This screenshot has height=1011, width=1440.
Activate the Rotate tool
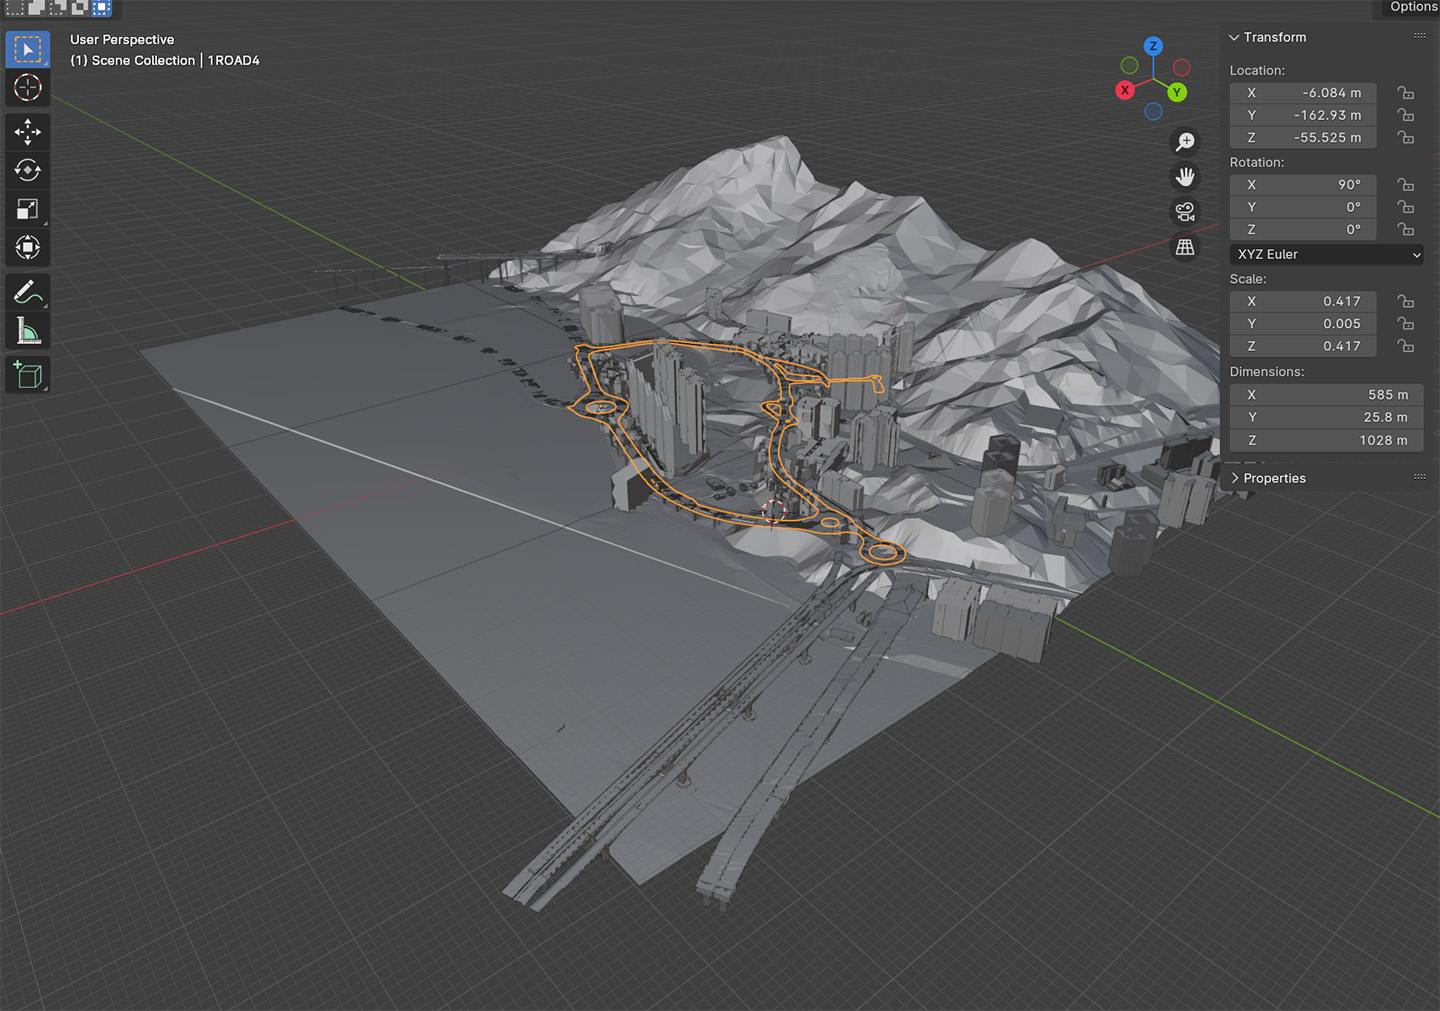[27, 170]
